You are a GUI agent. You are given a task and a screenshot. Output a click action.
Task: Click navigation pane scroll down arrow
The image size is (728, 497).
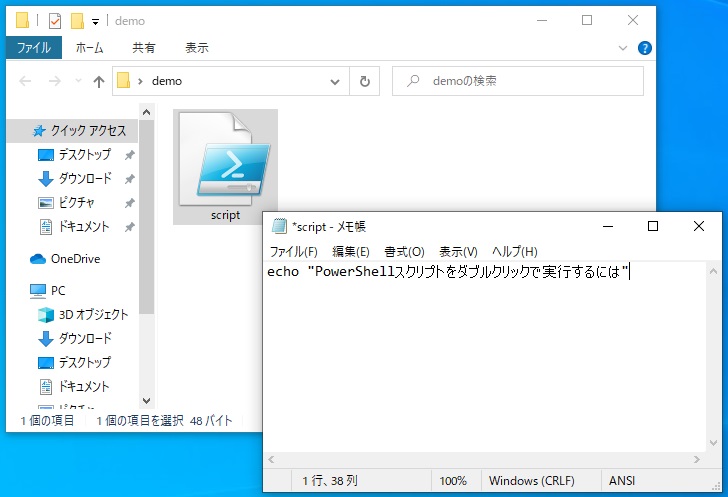click(146, 400)
